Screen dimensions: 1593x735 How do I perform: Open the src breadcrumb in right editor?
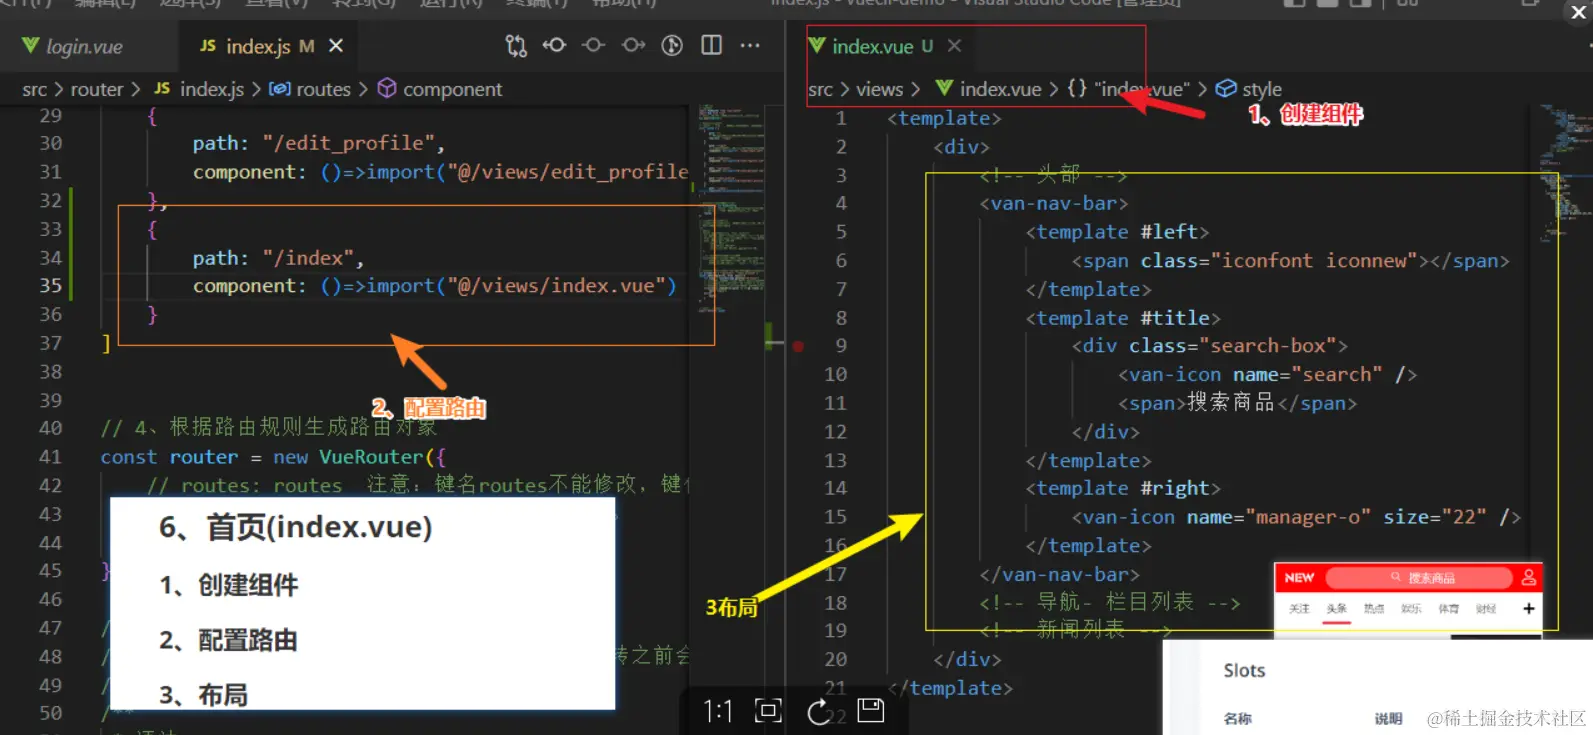pos(820,89)
